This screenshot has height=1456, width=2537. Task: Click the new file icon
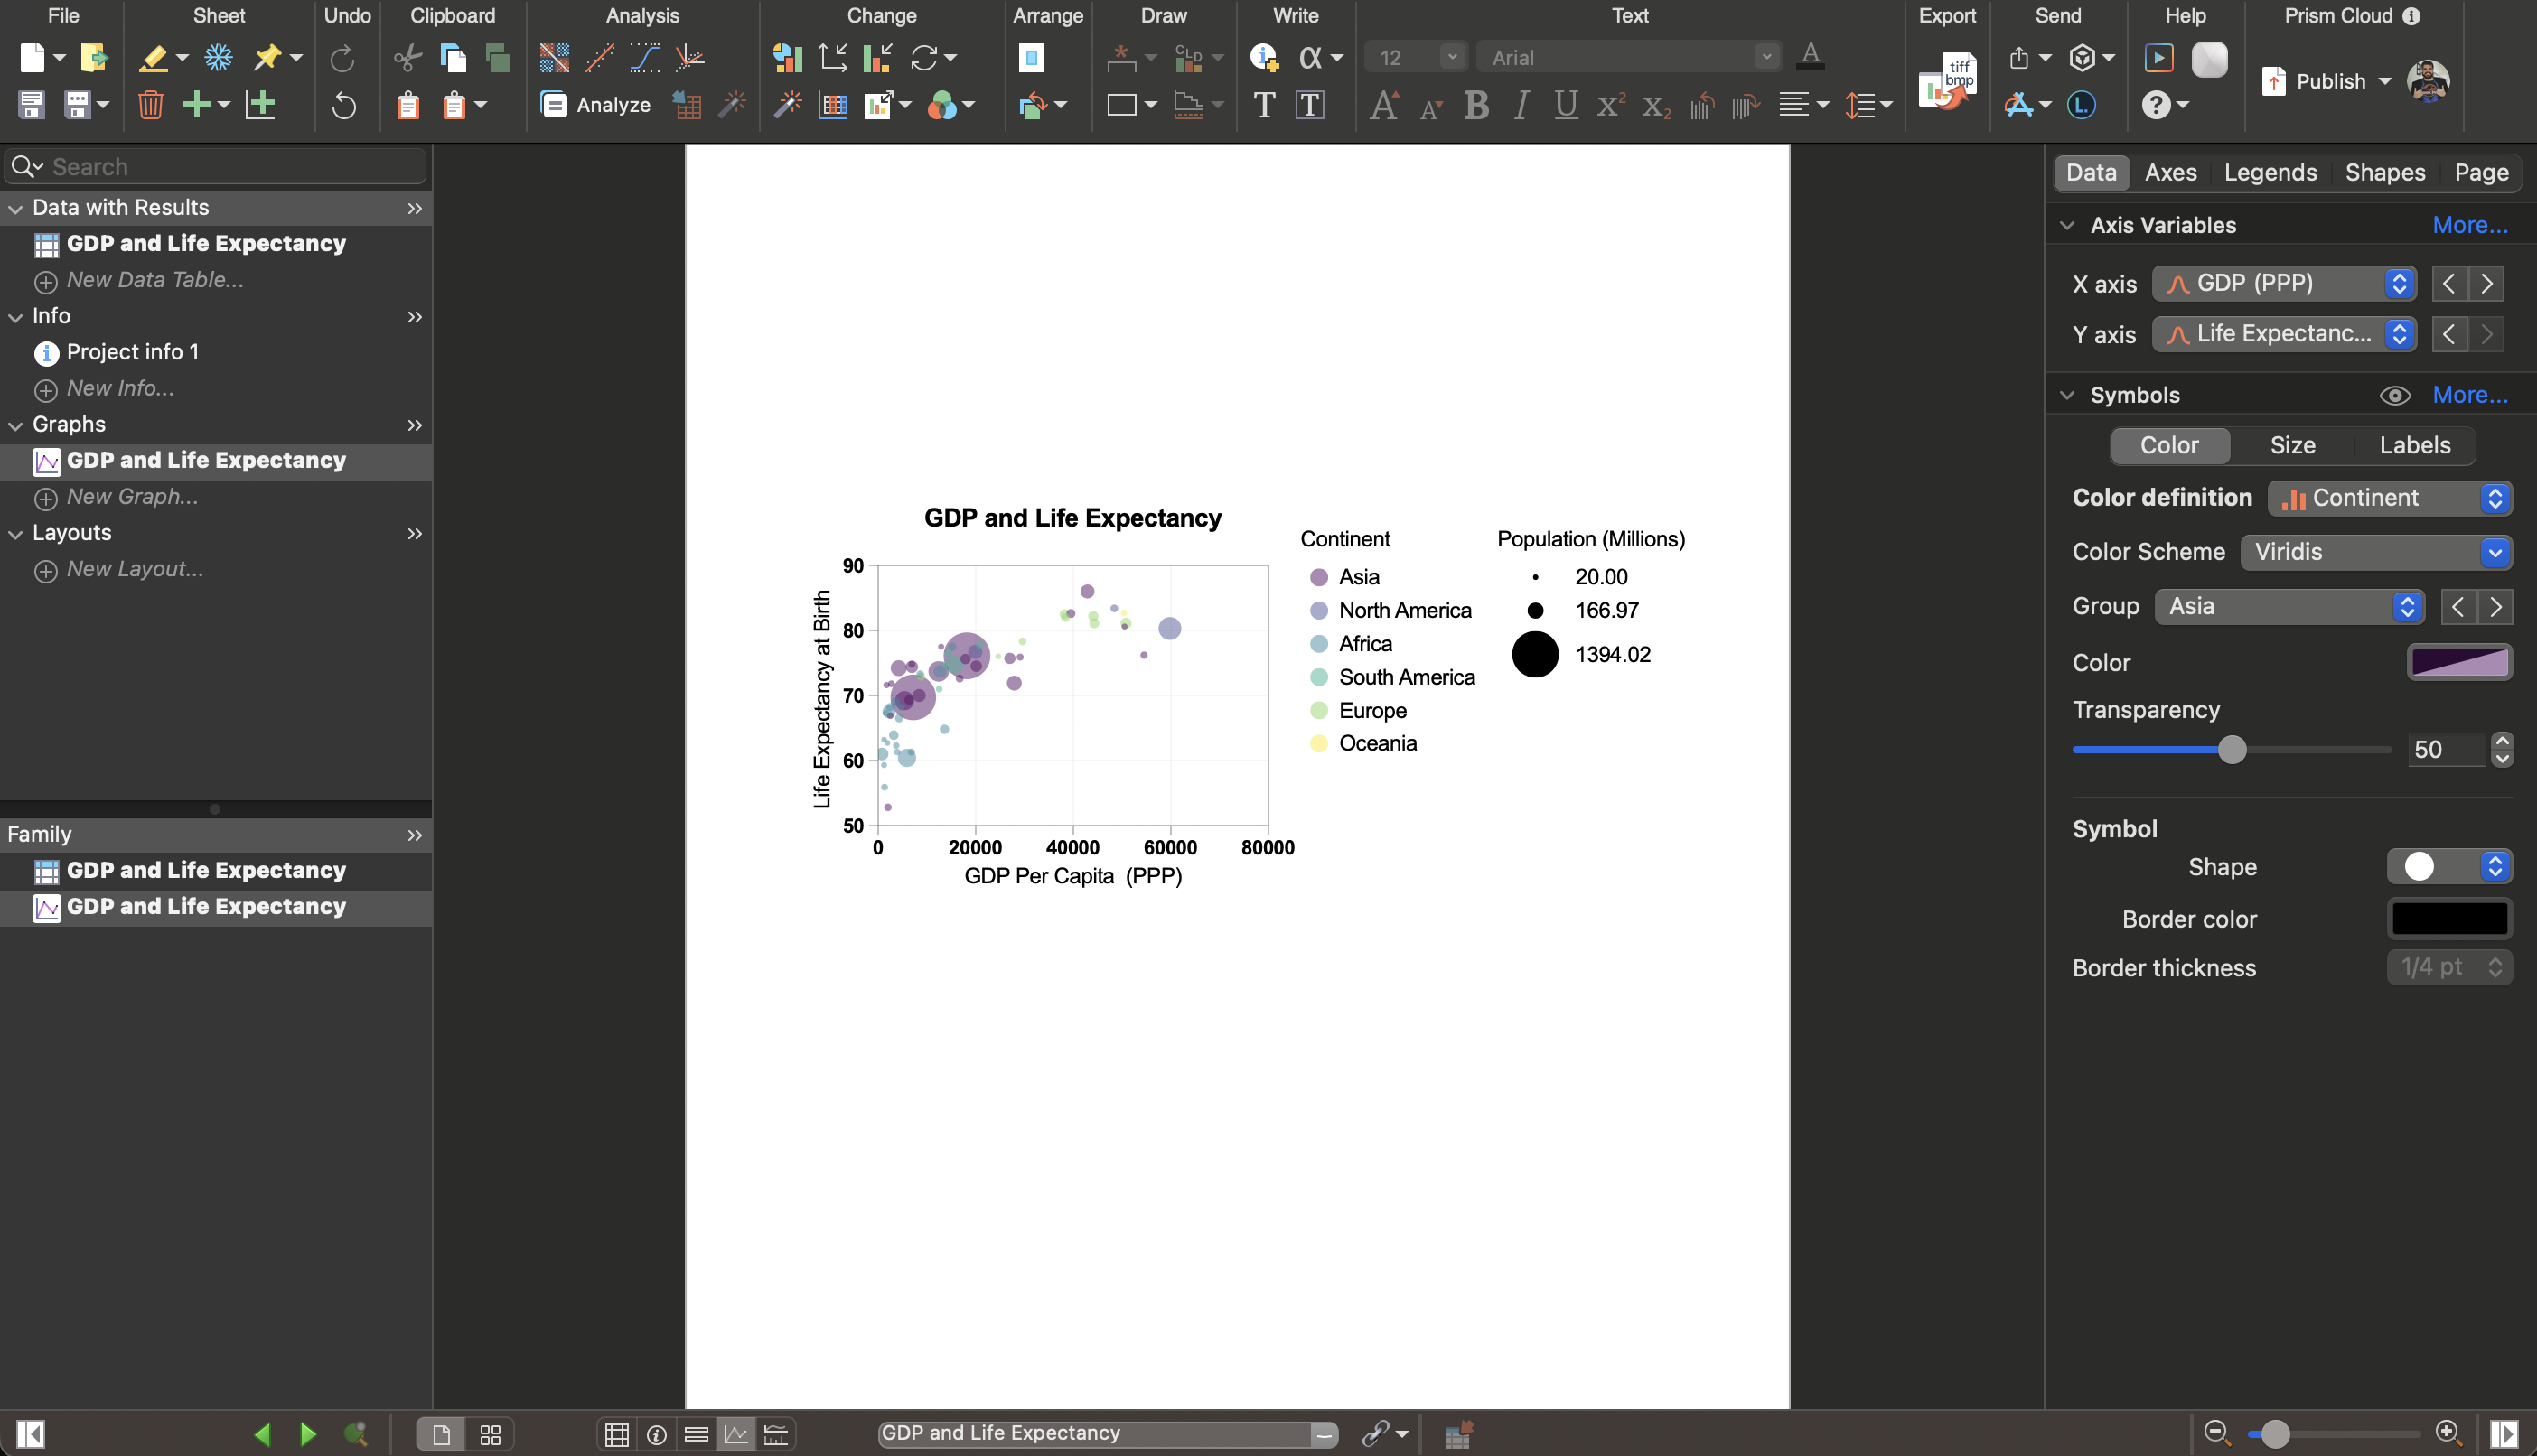pyautogui.click(x=32, y=58)
